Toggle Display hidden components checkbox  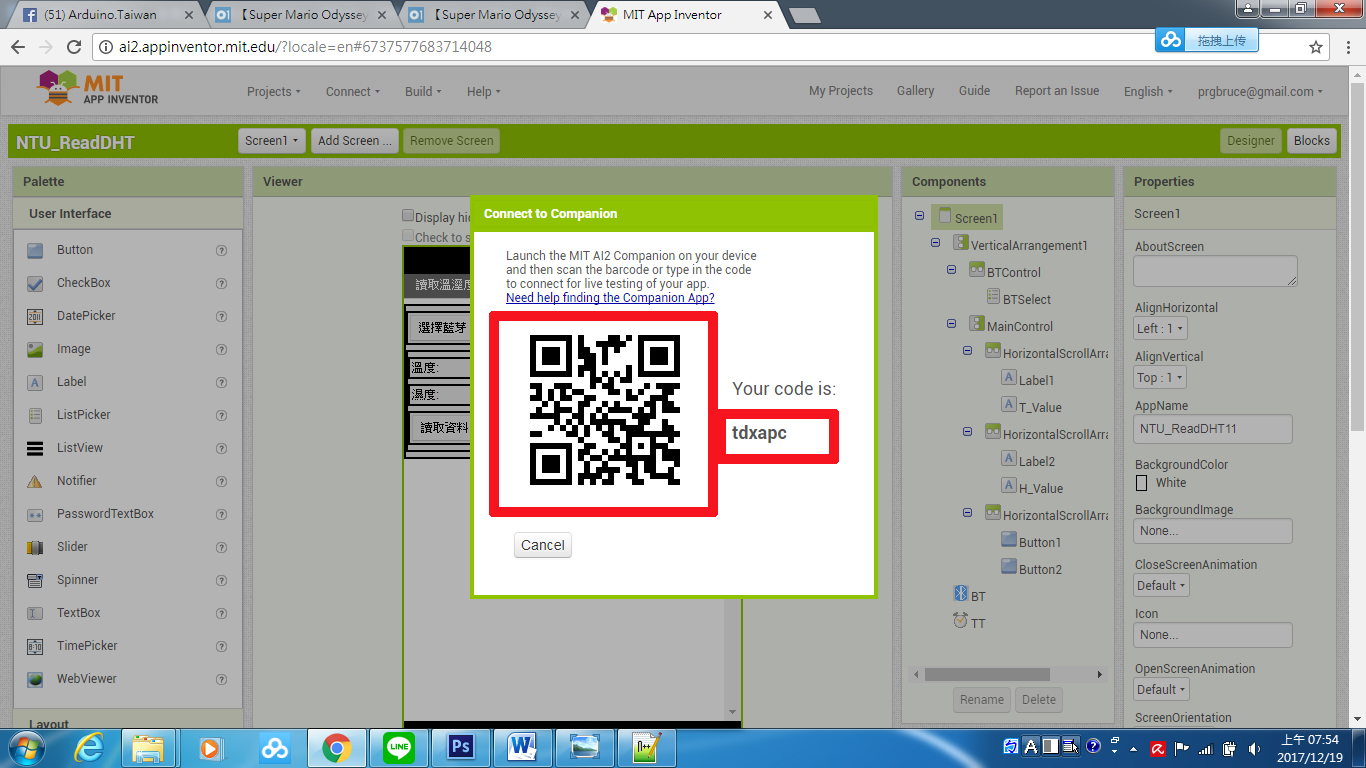(408, 215)
